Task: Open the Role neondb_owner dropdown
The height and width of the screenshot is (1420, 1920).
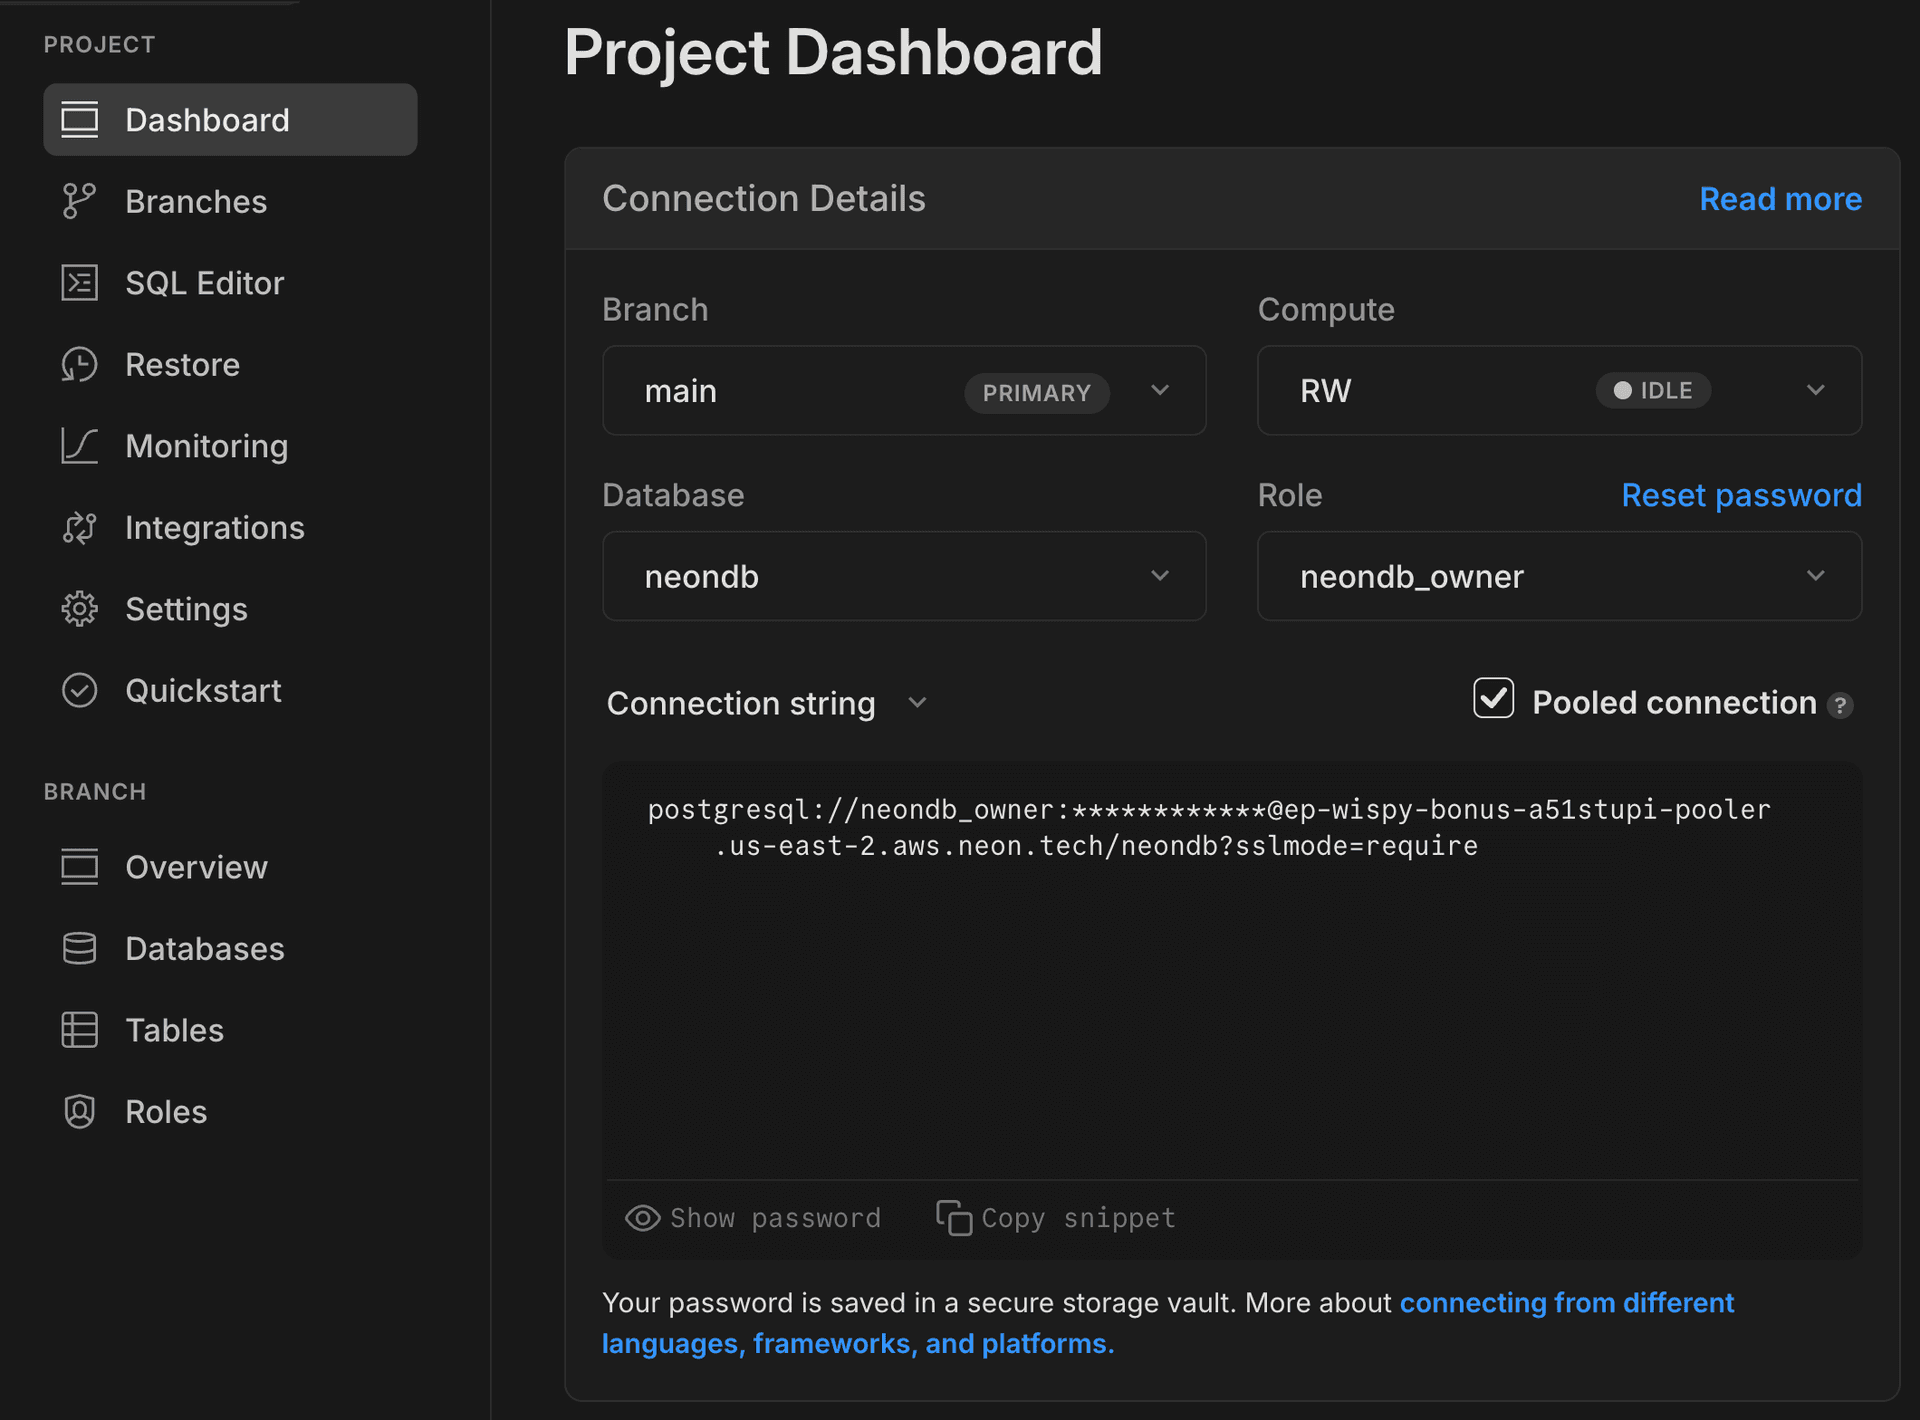Action: coord(1558,576)
